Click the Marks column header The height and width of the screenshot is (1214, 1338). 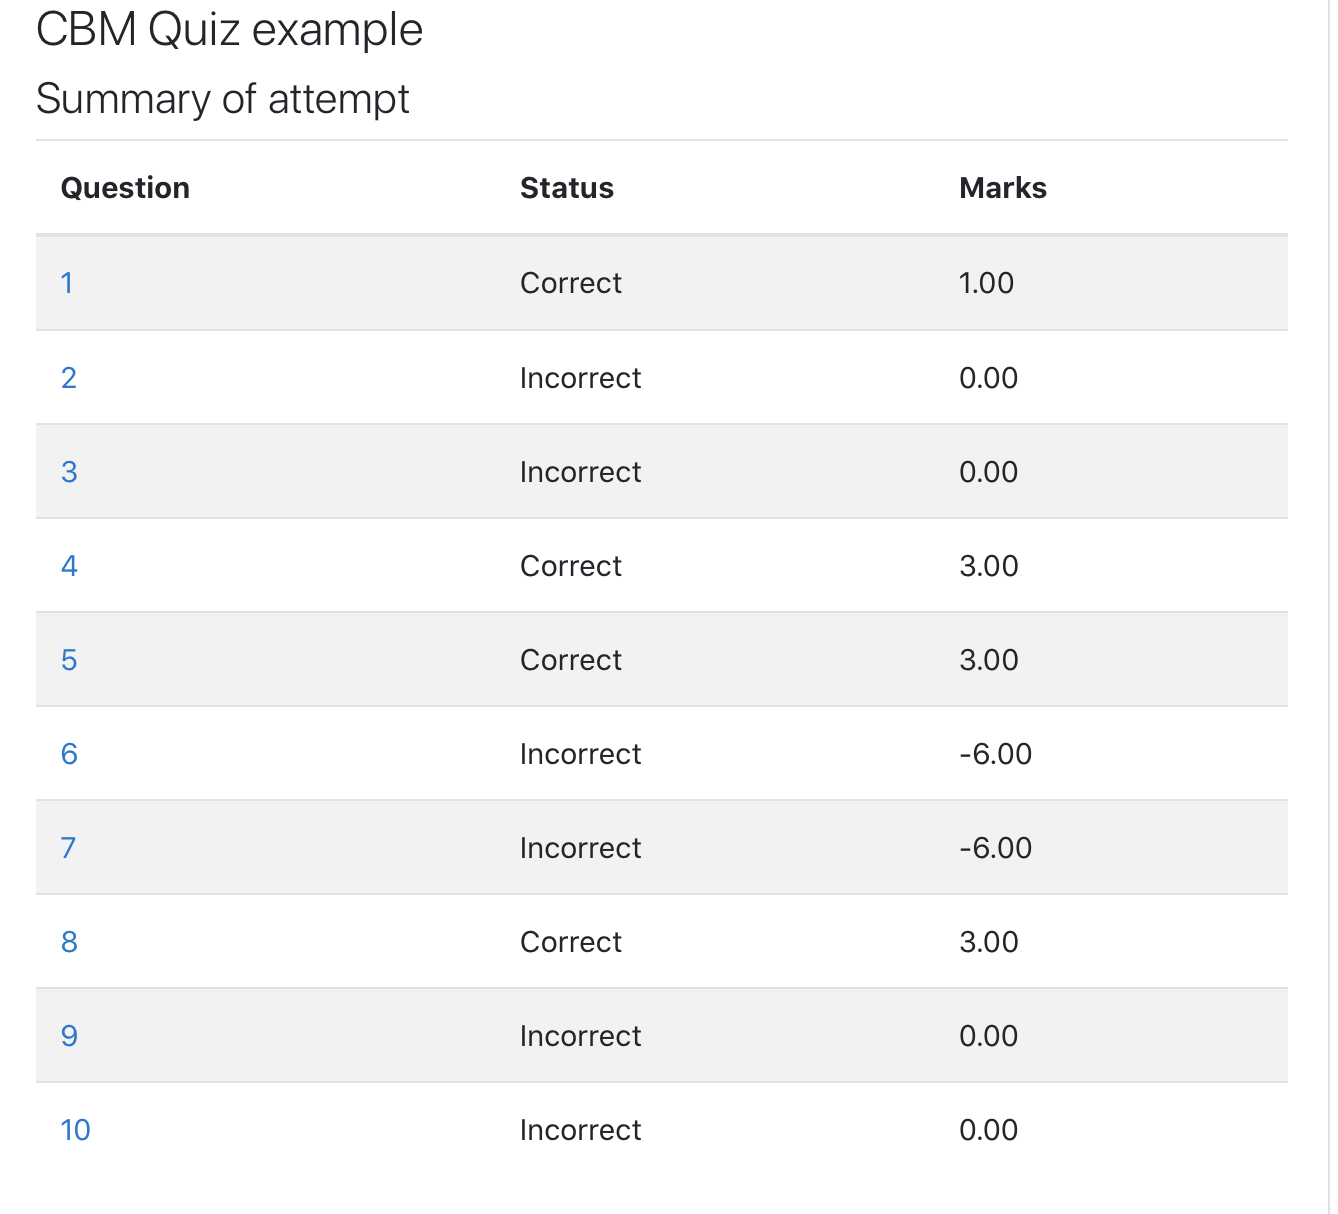(1003, 188)
